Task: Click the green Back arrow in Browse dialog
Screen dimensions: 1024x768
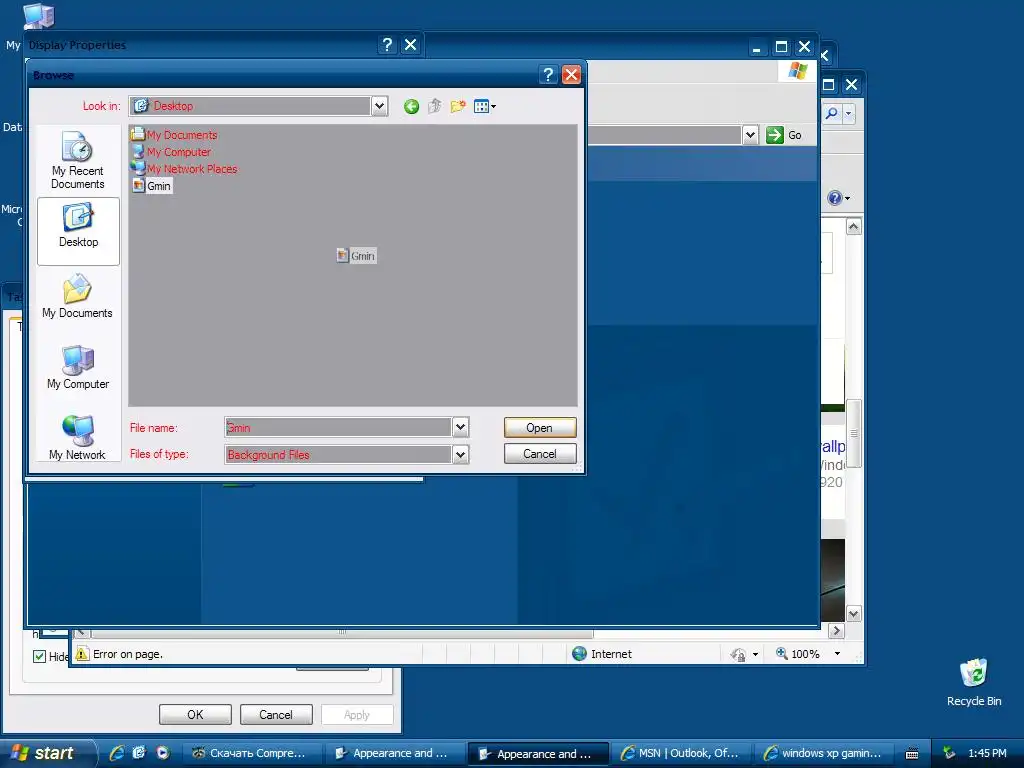Action: coord(411,106)
